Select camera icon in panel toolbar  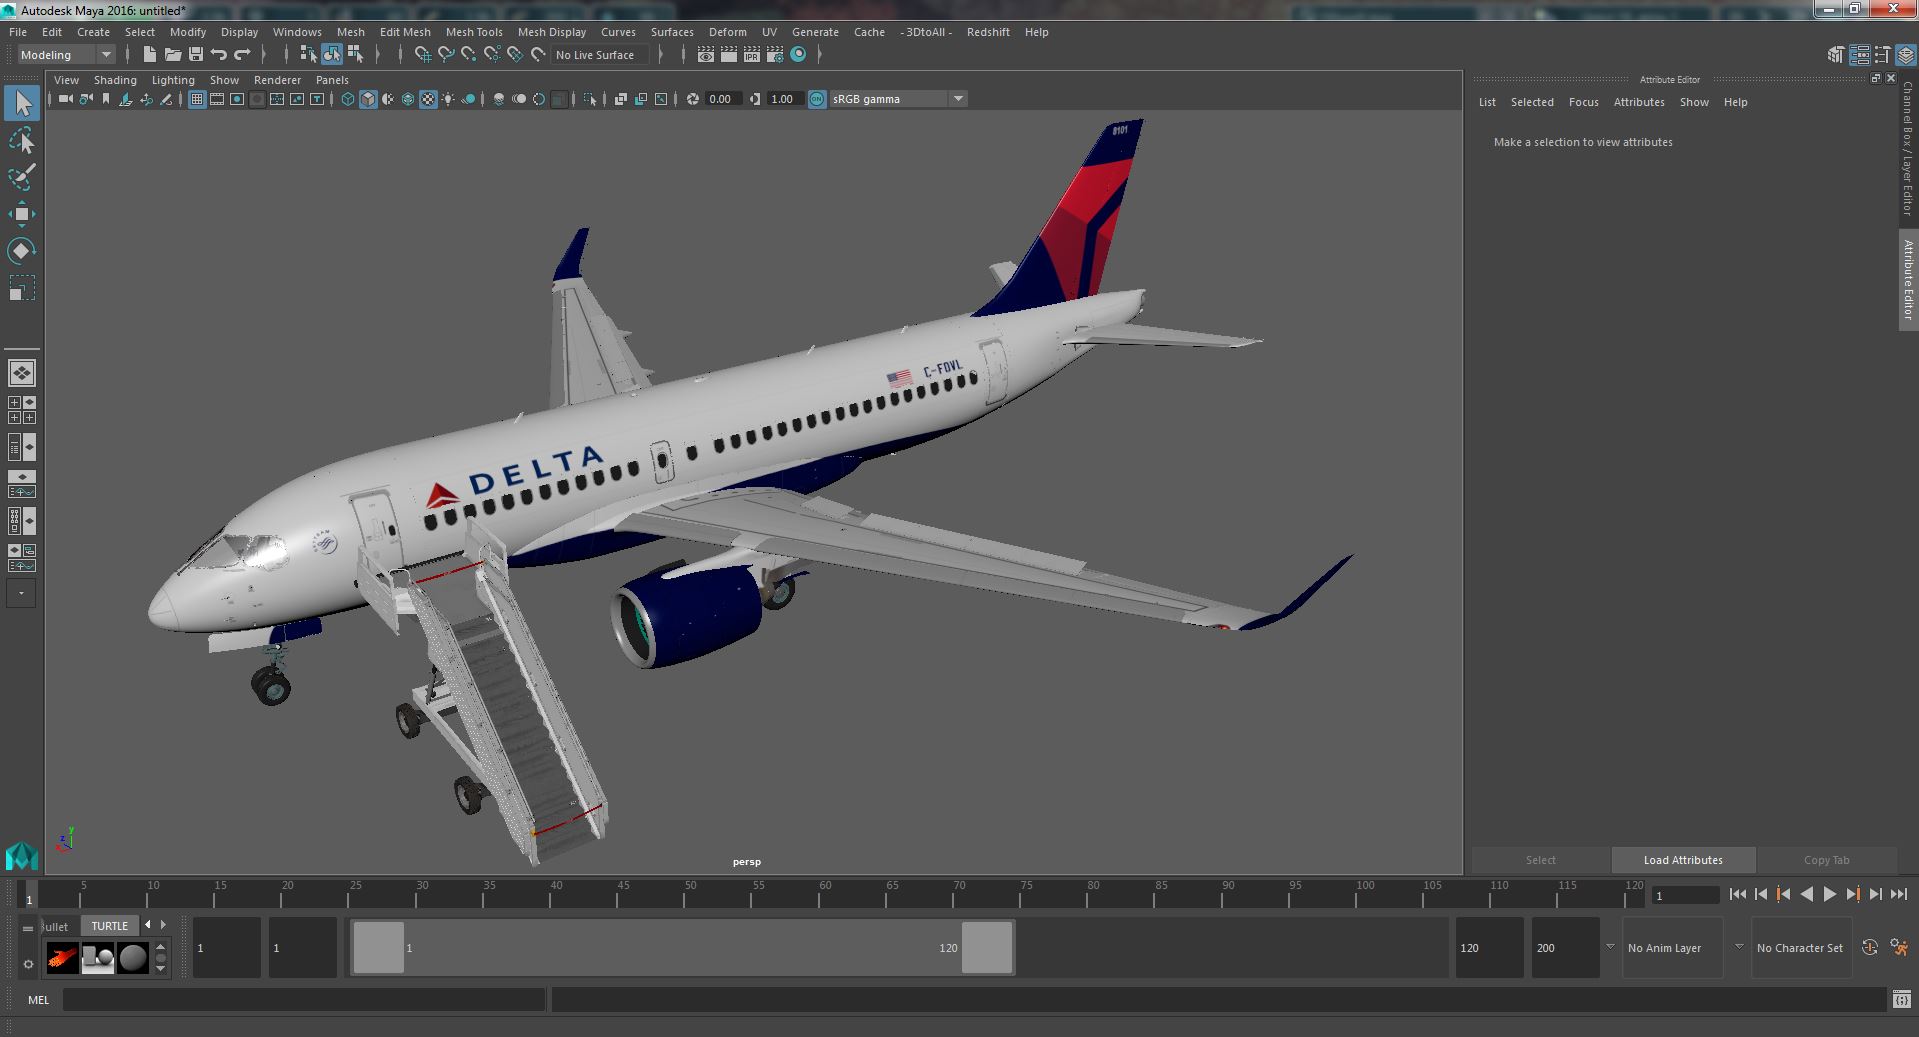coord(66,99)
